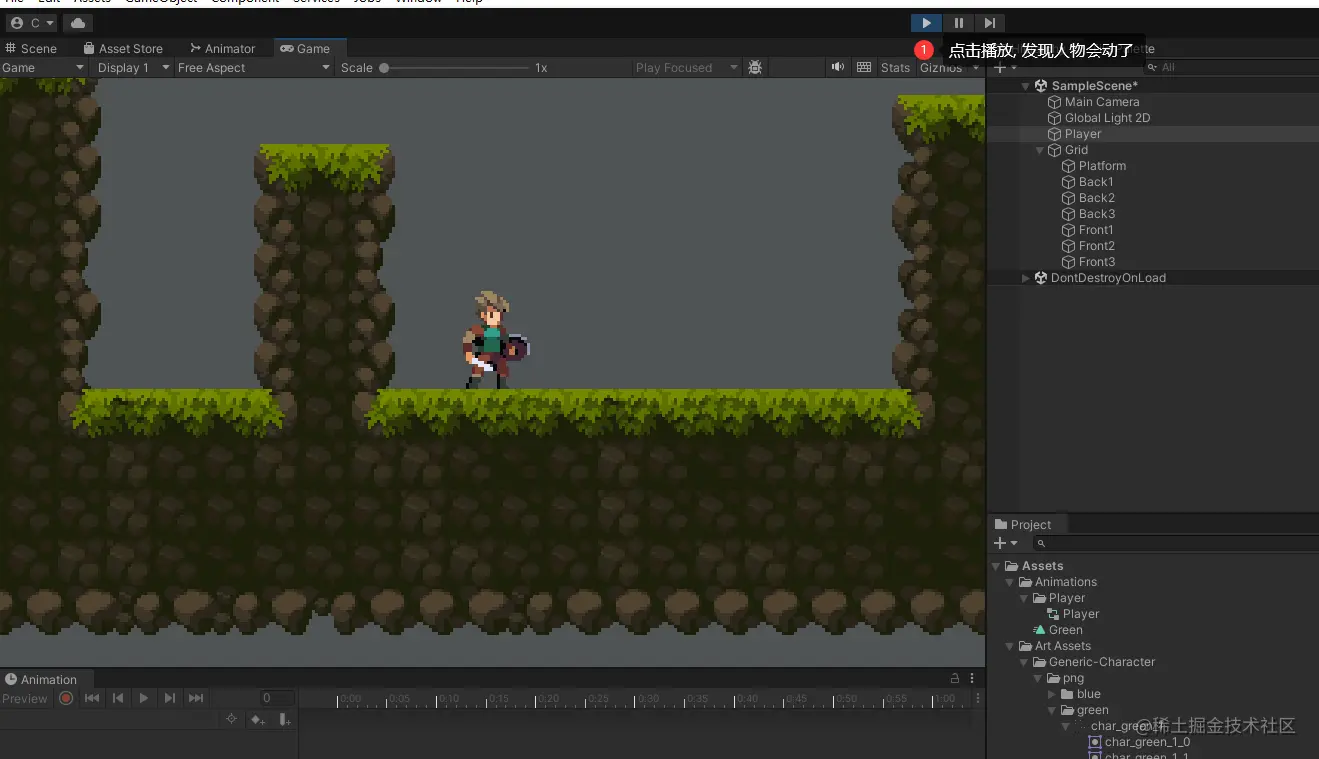1319x759 pixels.
Task: Click the Play button in top toolbar
Action: pyautogui.click(x=926, y=23)
